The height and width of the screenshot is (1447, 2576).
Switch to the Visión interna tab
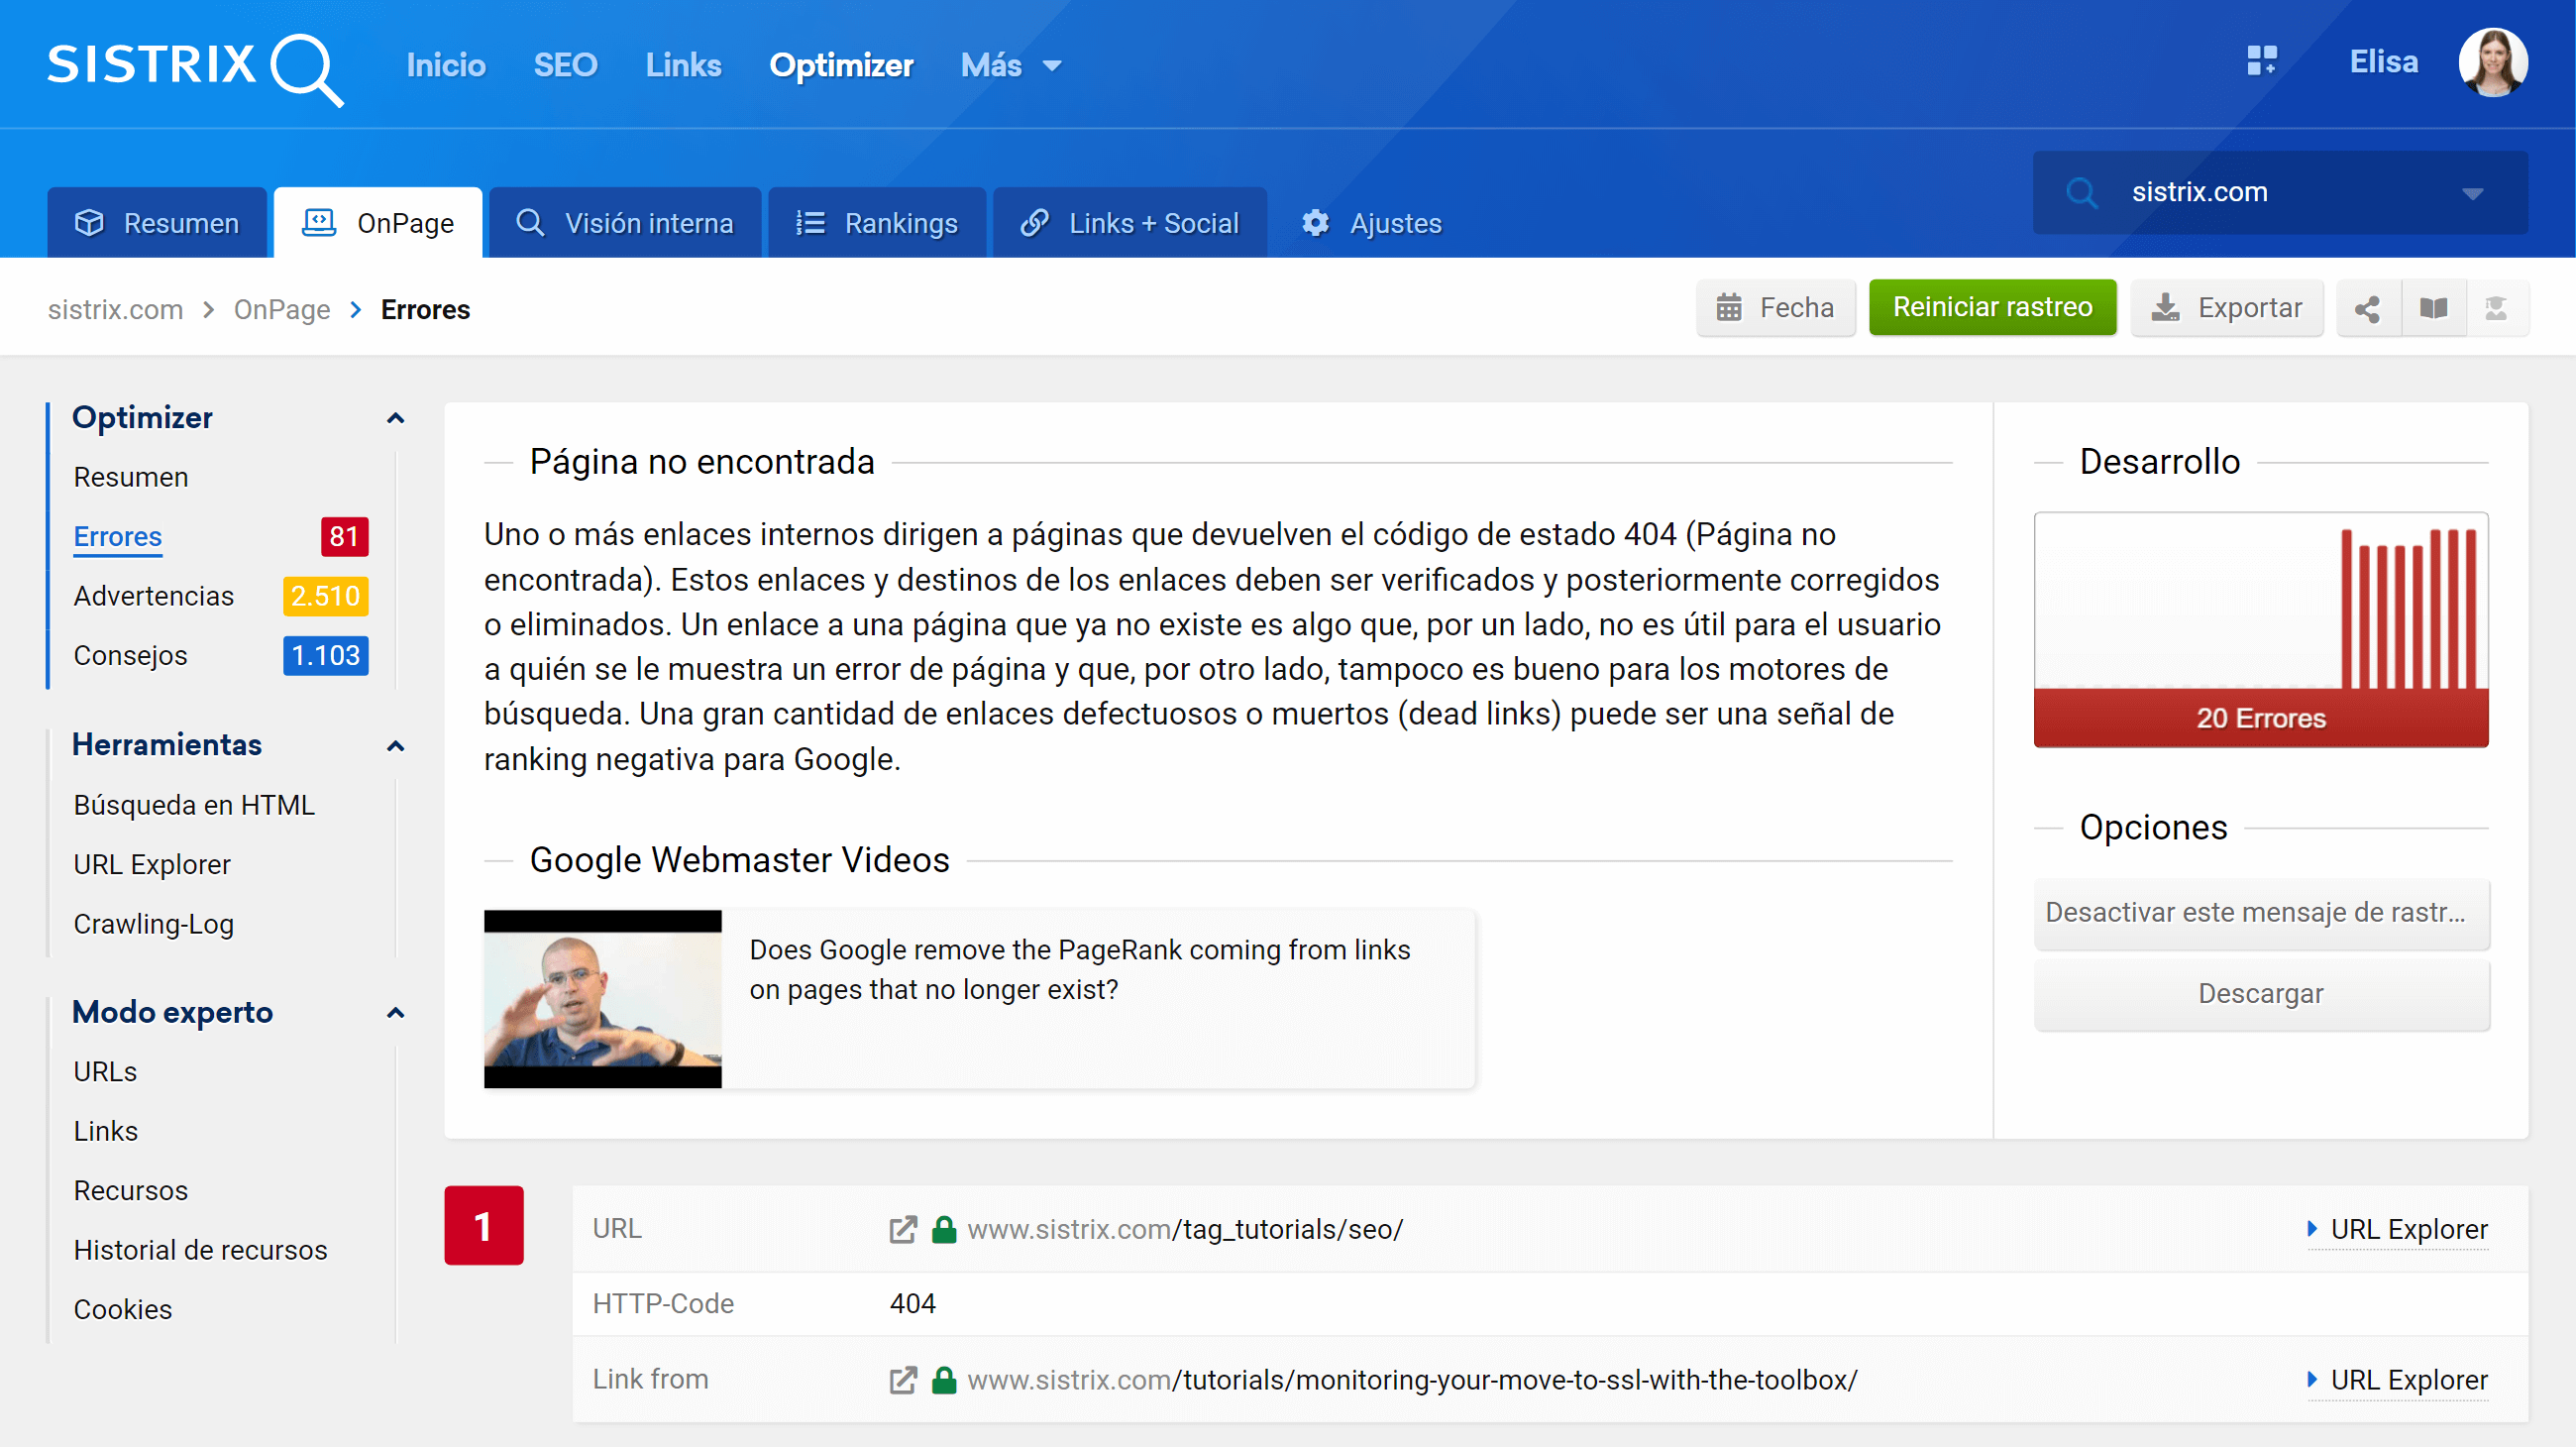click(625, 223)
